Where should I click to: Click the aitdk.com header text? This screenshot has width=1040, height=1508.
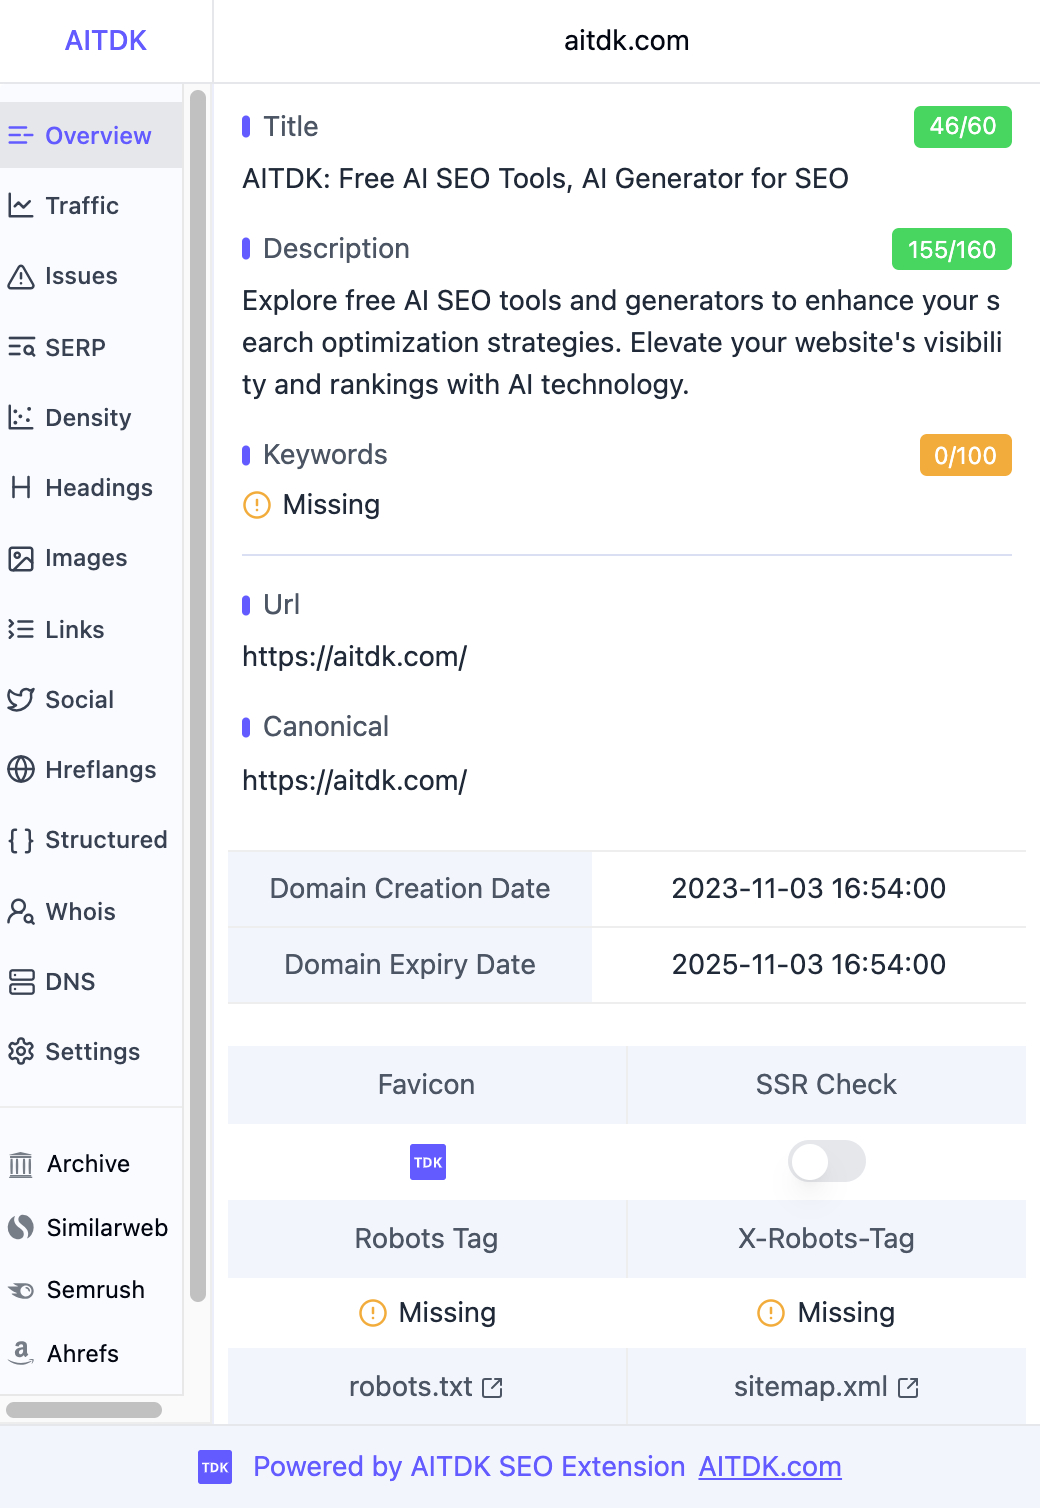[x=627, y=41]
